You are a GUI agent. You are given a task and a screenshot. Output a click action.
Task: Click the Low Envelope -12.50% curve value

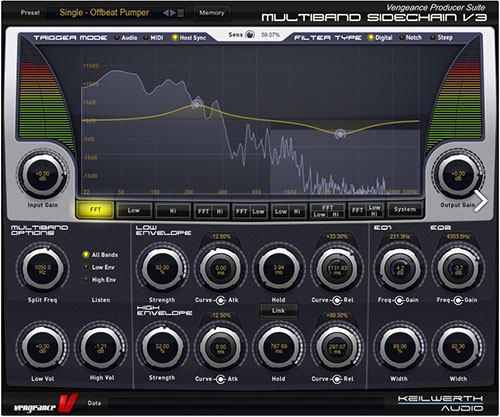pos(220,237)
